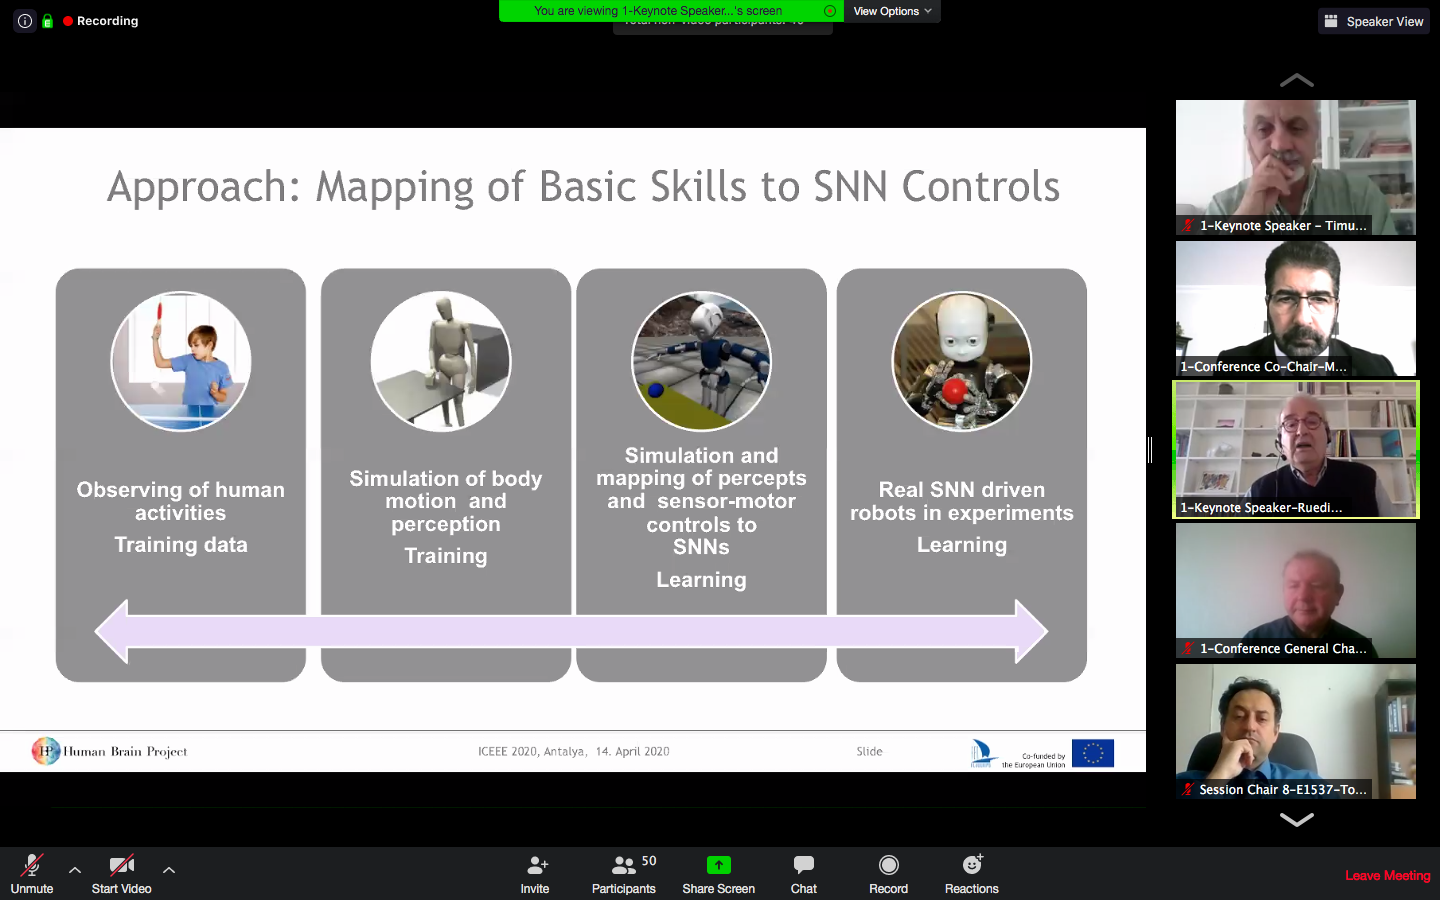This screenshot has height=900, width=1440.
Task: Click Leave Meeting
Action: (1387, 875)
